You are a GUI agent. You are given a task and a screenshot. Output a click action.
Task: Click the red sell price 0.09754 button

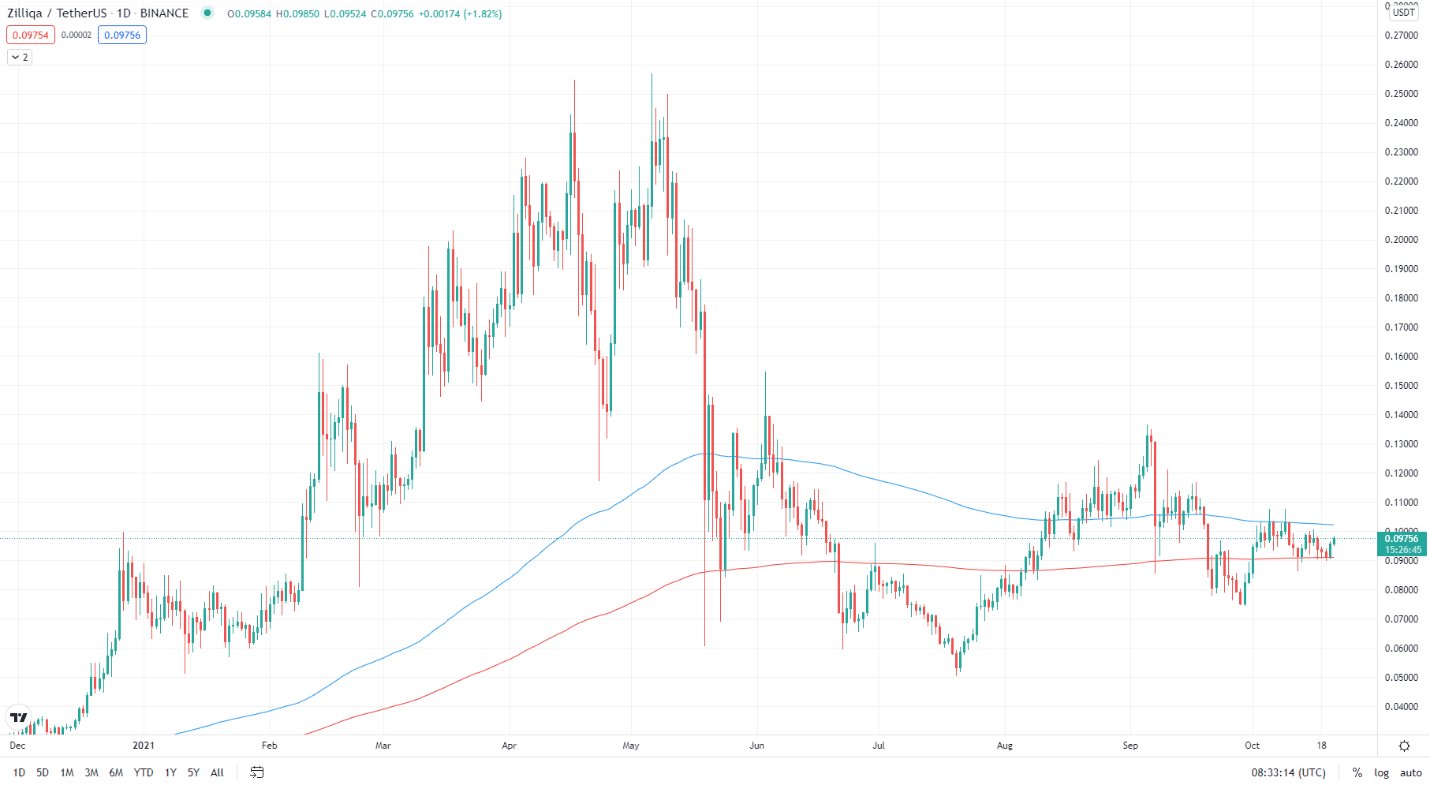(x=31, y=35)
